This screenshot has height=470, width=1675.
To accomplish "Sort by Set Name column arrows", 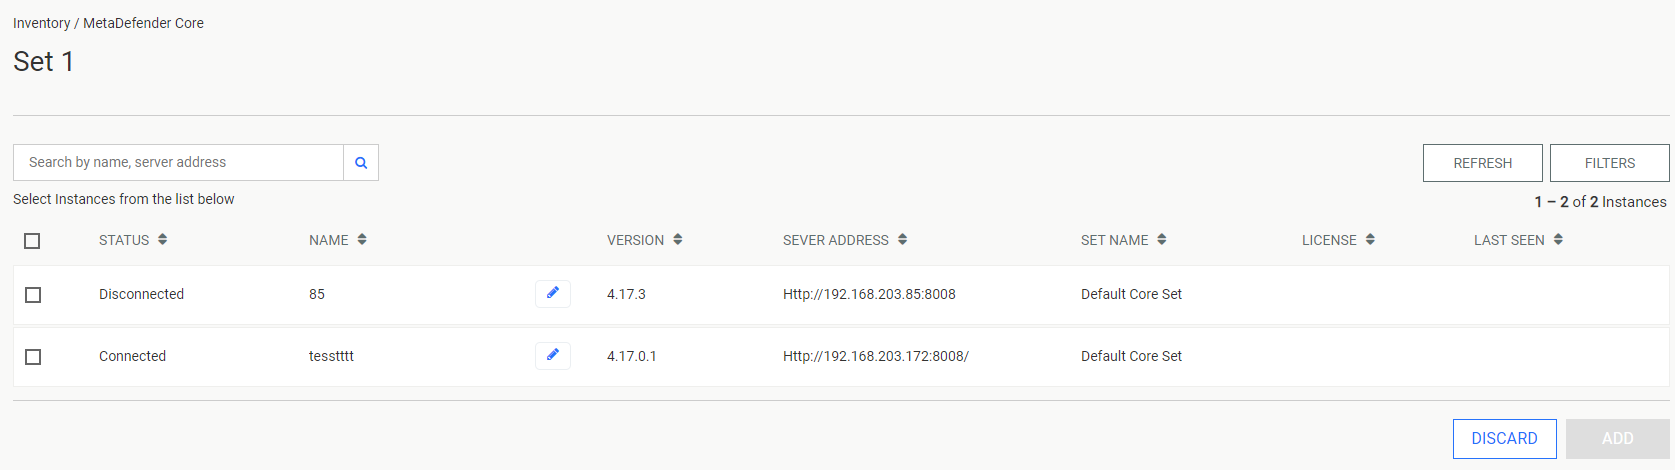I will (x=1162, y=240).
